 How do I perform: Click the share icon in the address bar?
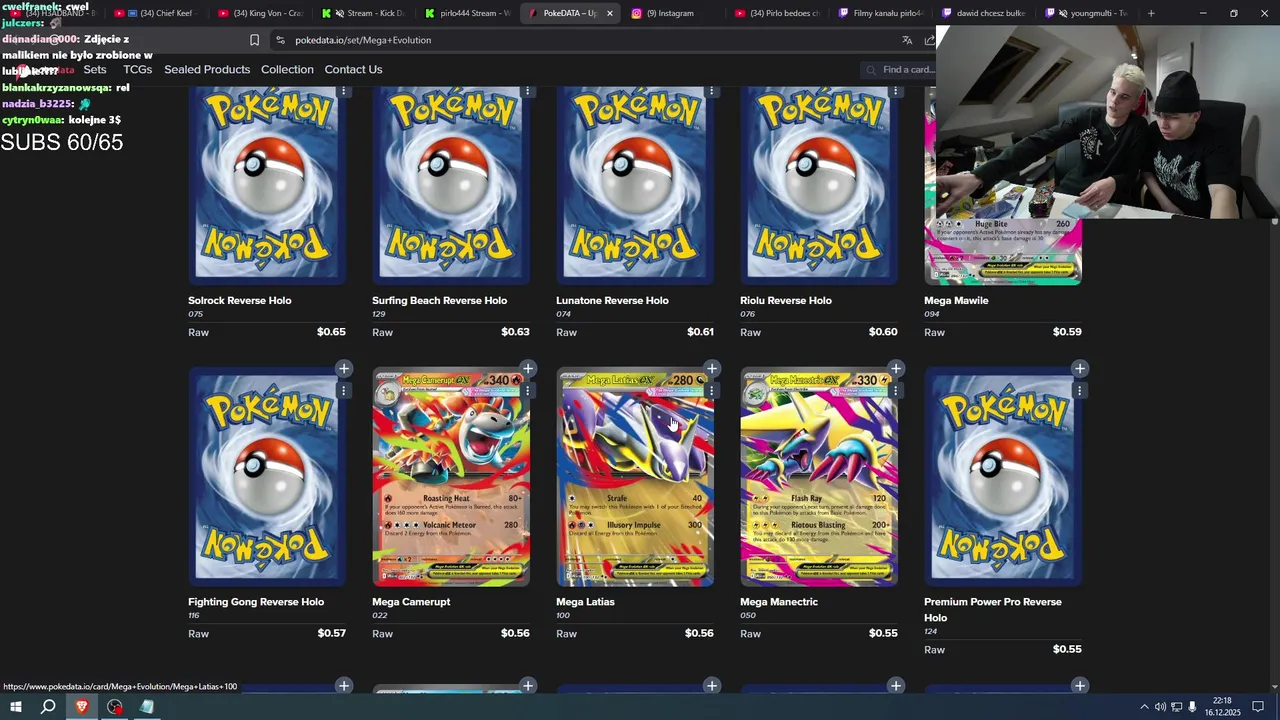point(930,40)
